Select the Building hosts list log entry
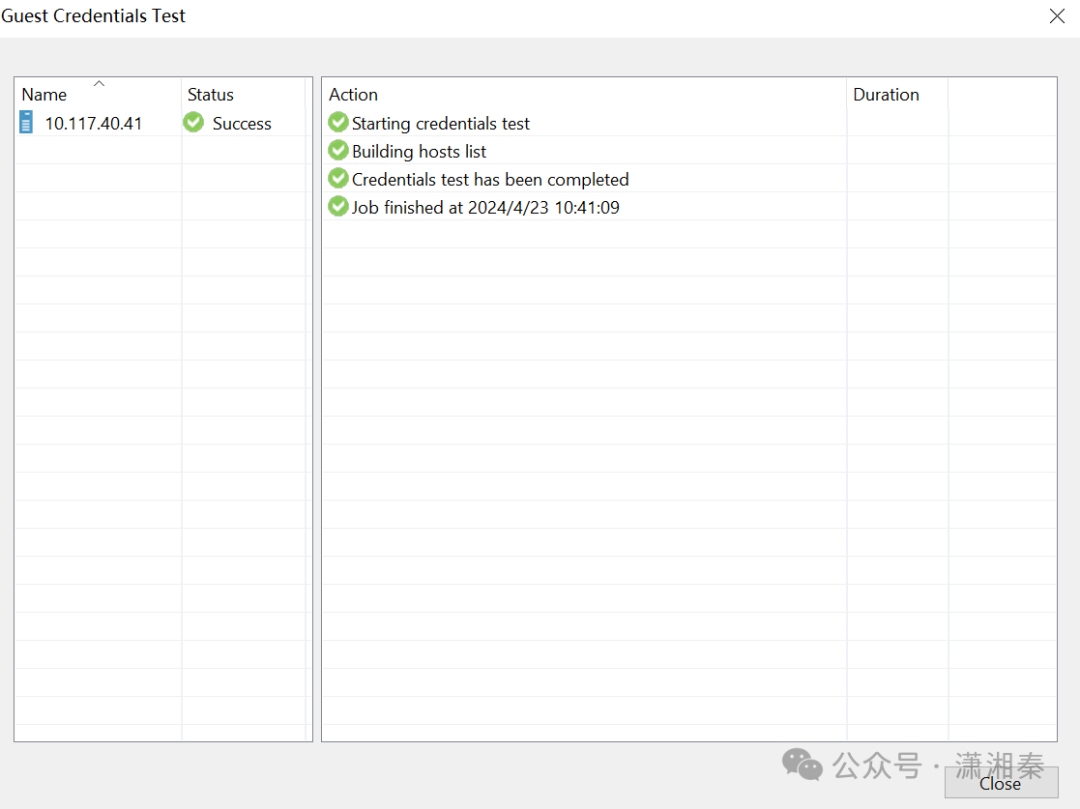1080x809 pixels. (x=419, y=151)
